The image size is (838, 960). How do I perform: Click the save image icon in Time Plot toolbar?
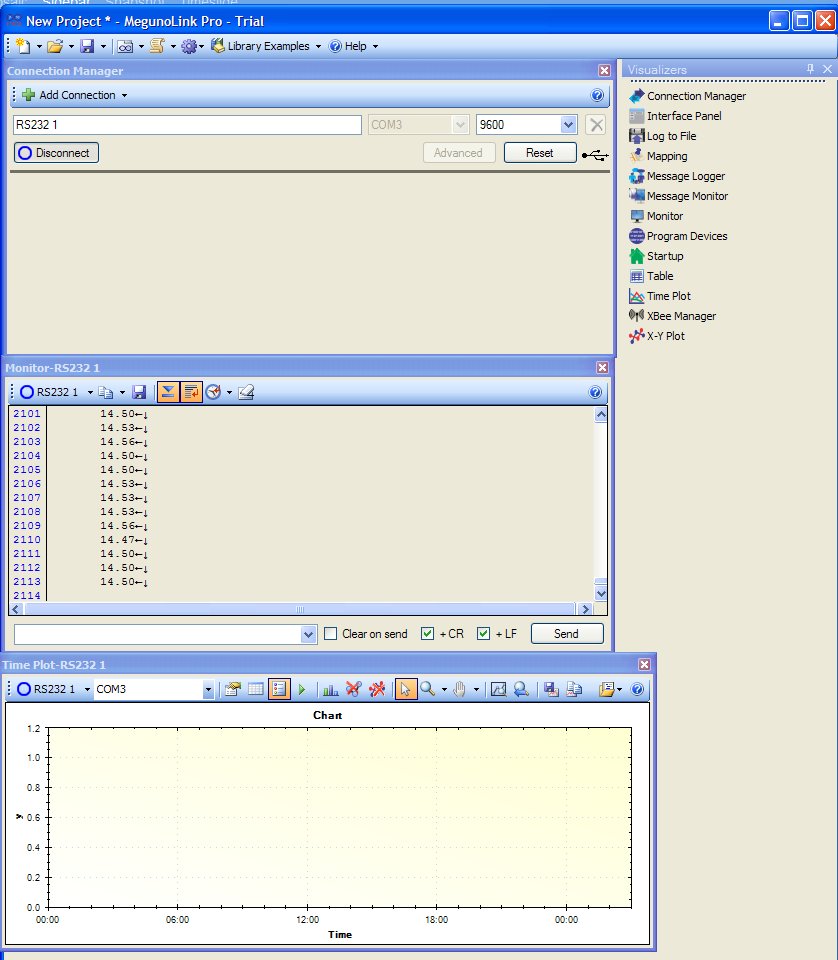click(x=551, y=689)
